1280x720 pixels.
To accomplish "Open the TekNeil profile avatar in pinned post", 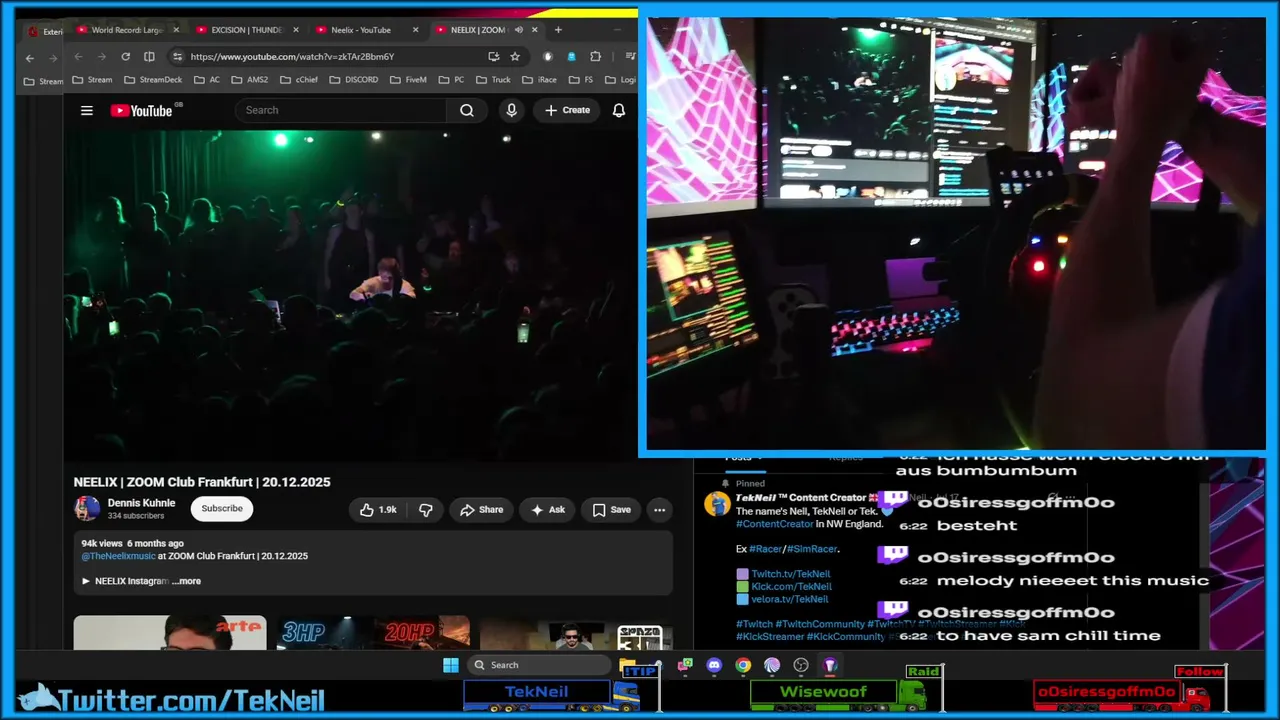I will point(717,503).
